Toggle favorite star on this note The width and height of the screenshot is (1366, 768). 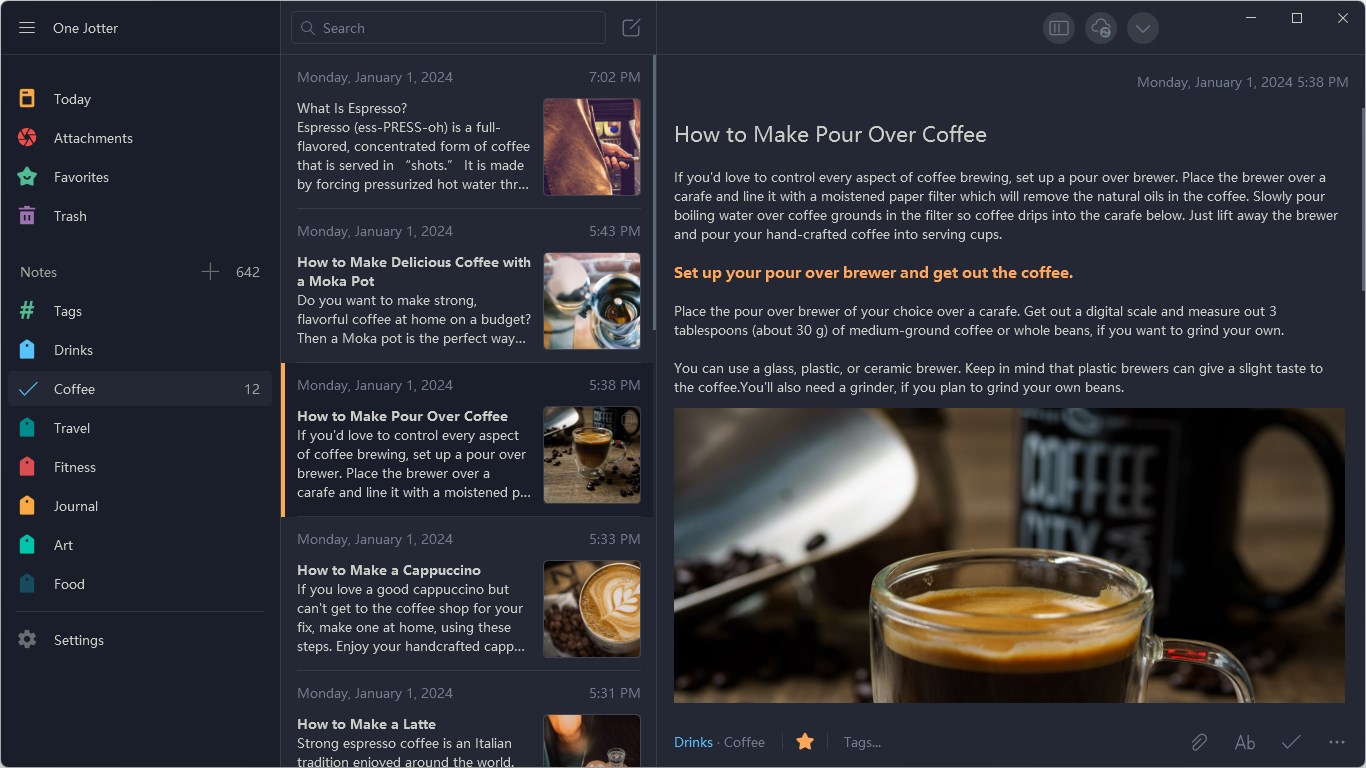[x=805, y=741]
